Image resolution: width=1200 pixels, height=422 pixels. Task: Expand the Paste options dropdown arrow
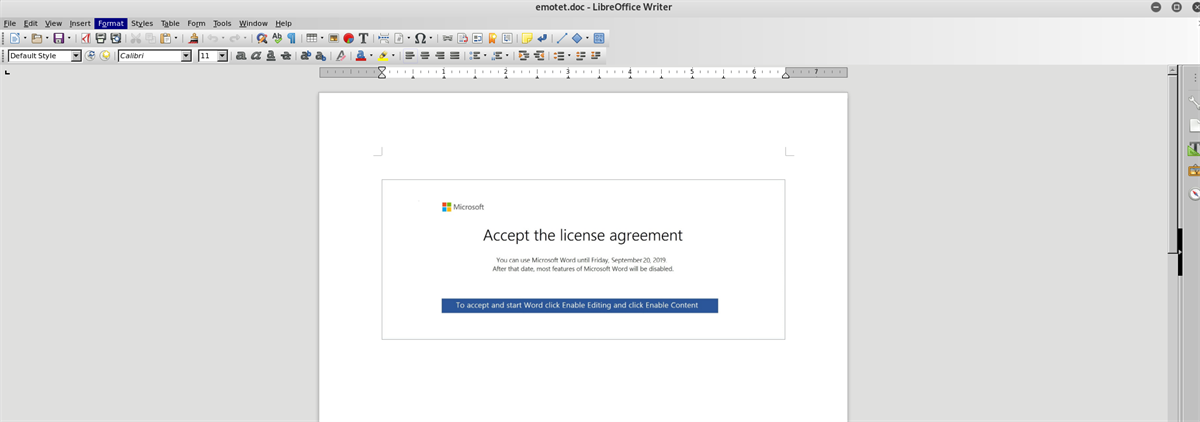176,38
